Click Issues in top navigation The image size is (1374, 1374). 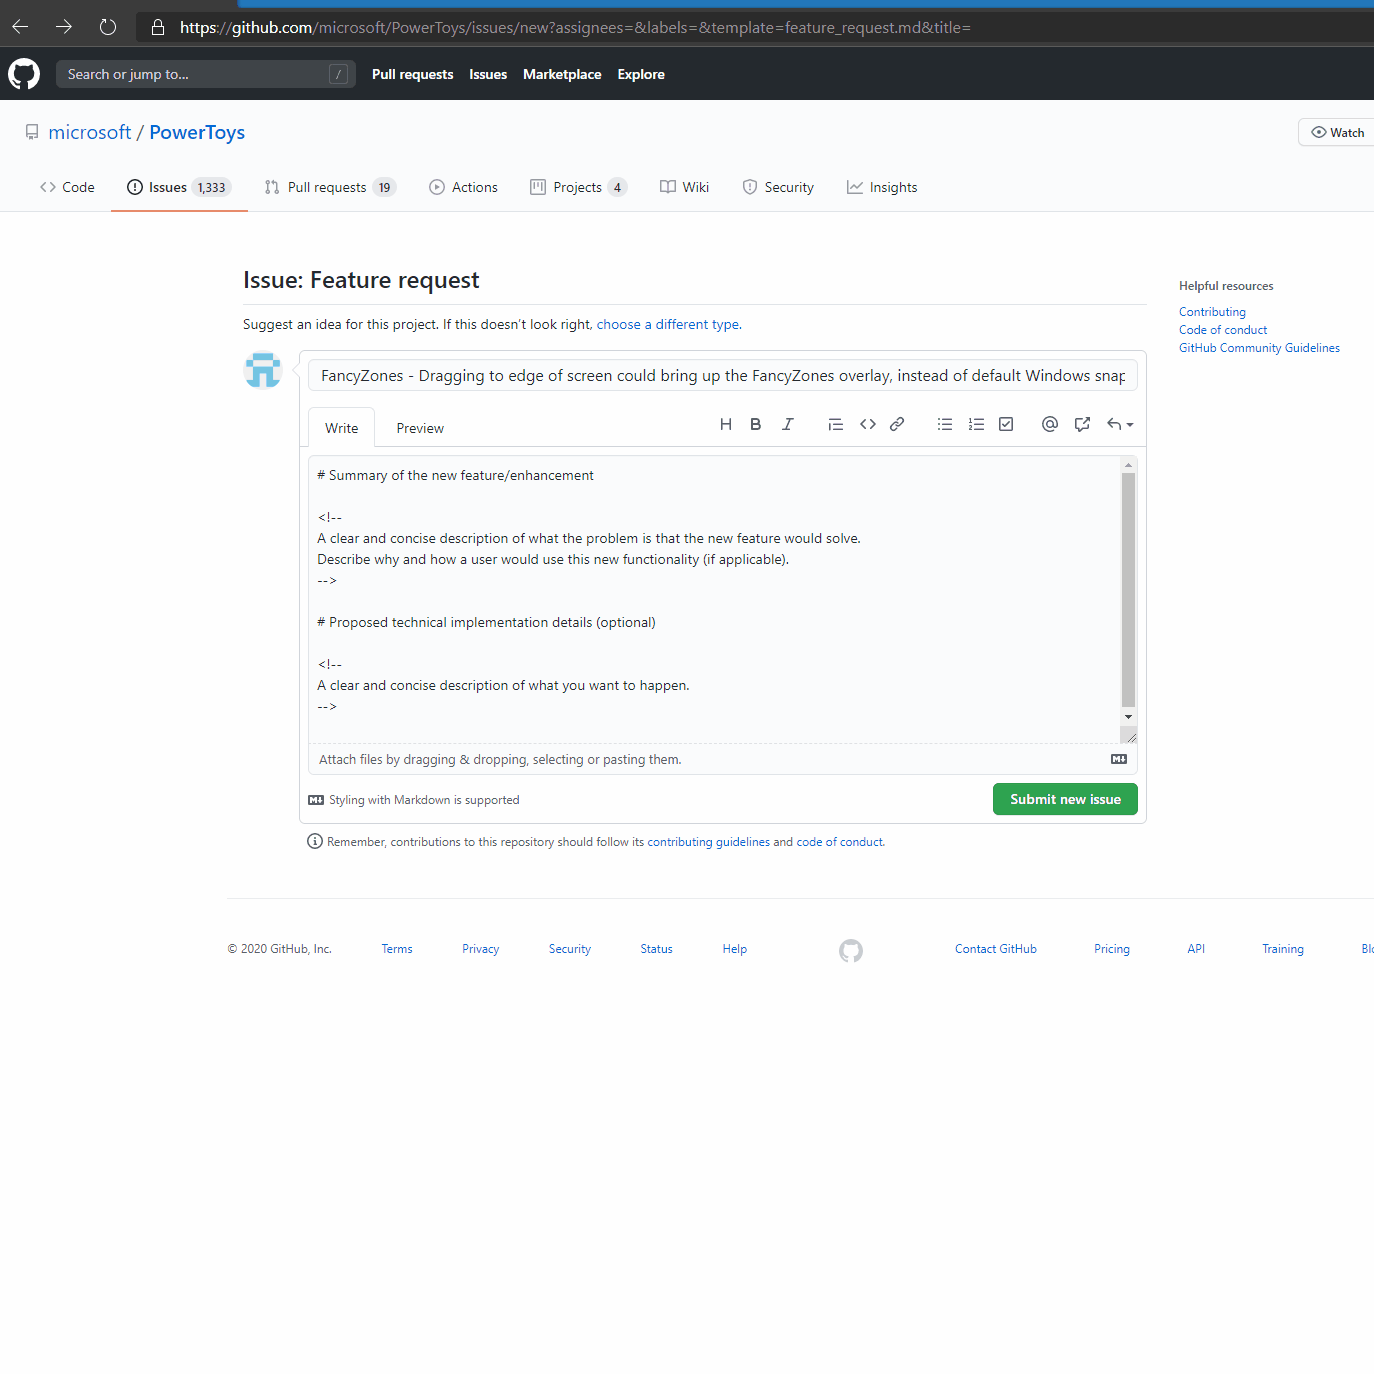click(x=488, y=74)
